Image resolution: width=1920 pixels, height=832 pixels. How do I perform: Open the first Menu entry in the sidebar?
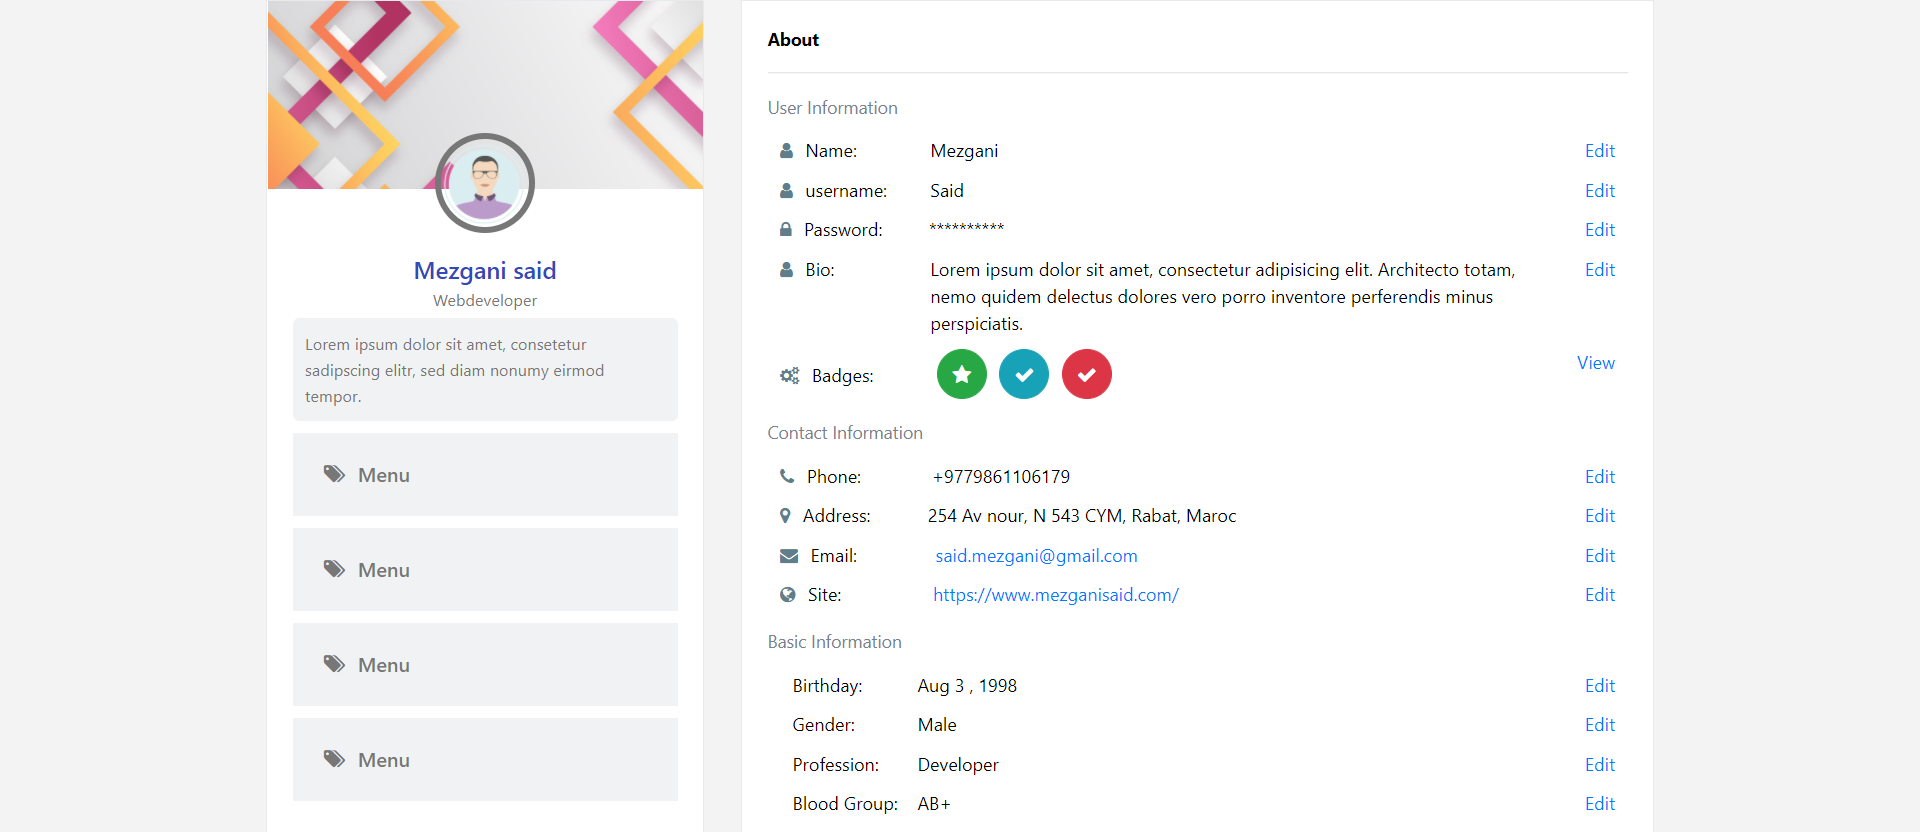[485, 474]
